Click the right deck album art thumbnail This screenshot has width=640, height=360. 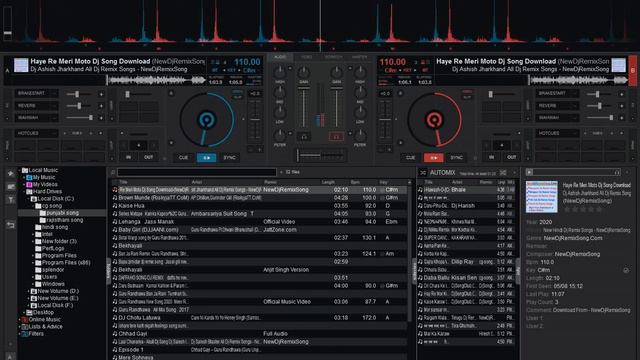click(618, 65)
